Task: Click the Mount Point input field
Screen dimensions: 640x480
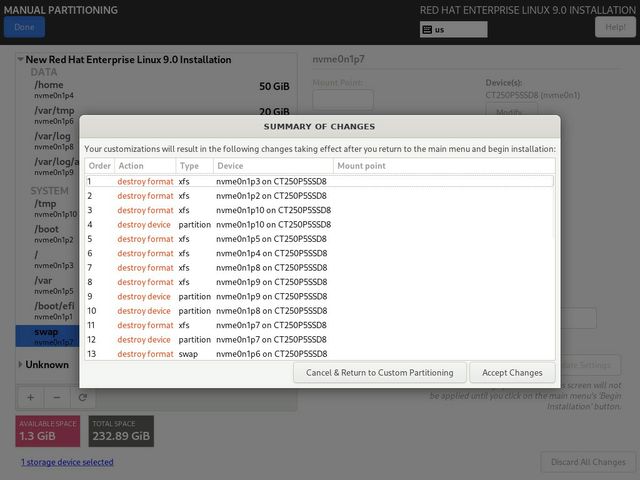Action: (343, 100)
